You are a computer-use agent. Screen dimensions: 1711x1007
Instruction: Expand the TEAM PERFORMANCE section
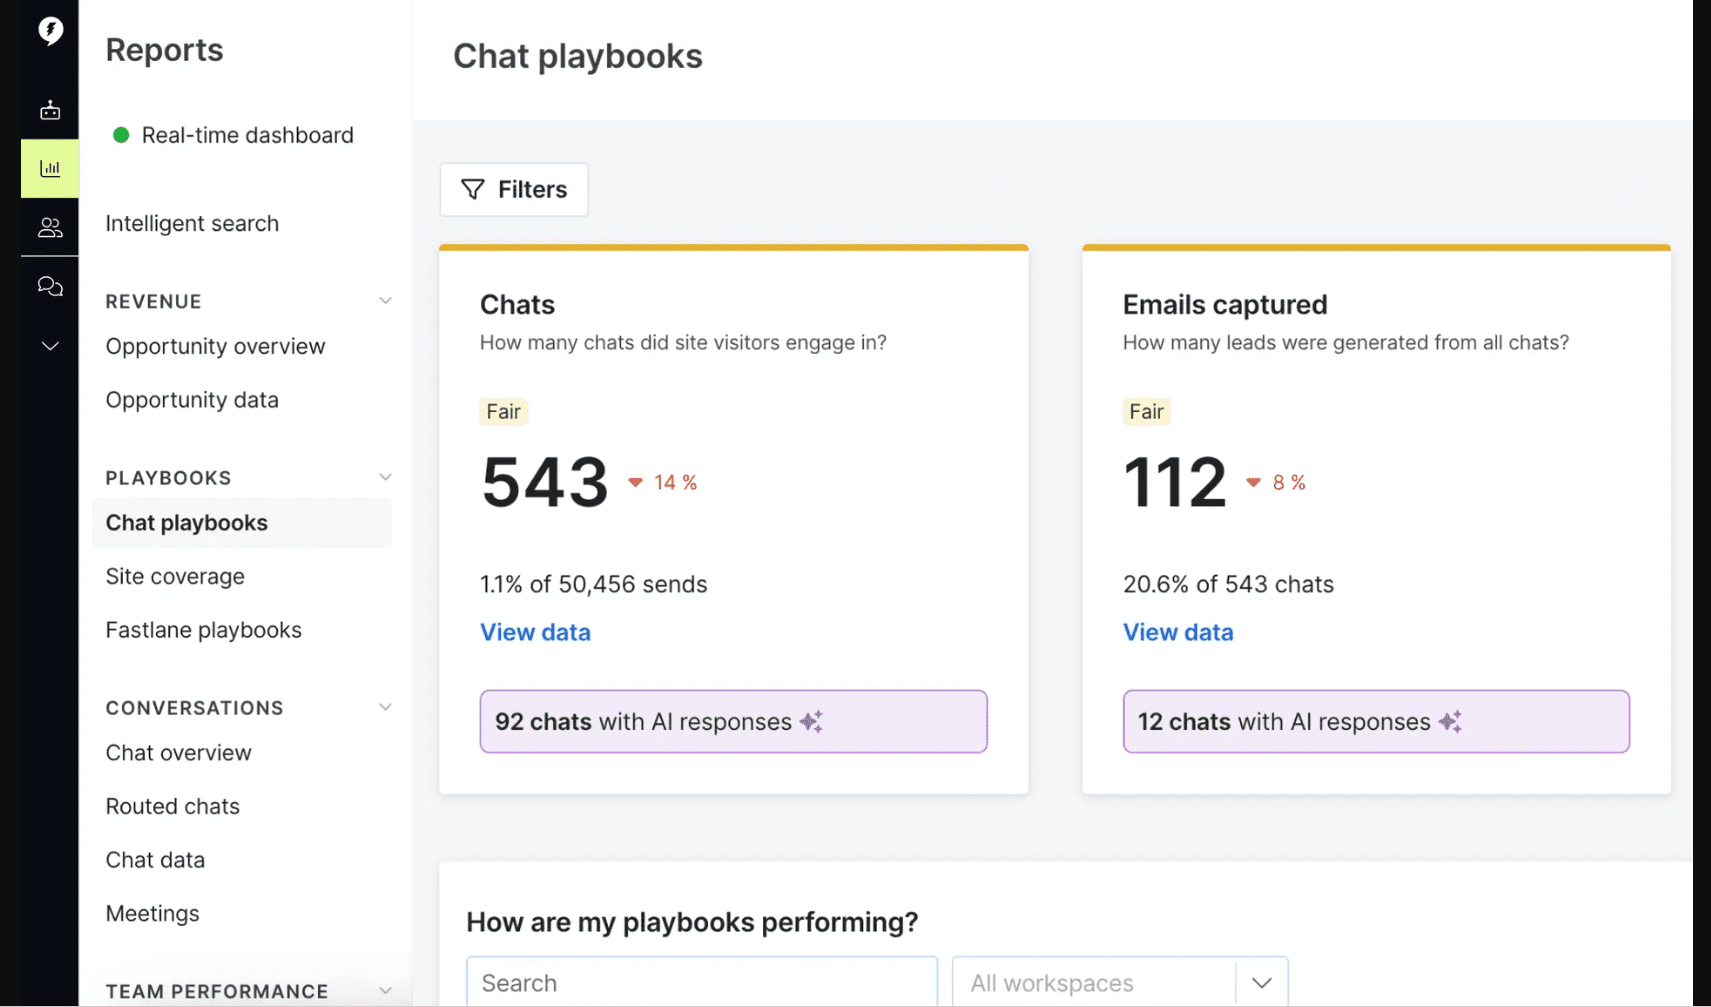[386, 990]
